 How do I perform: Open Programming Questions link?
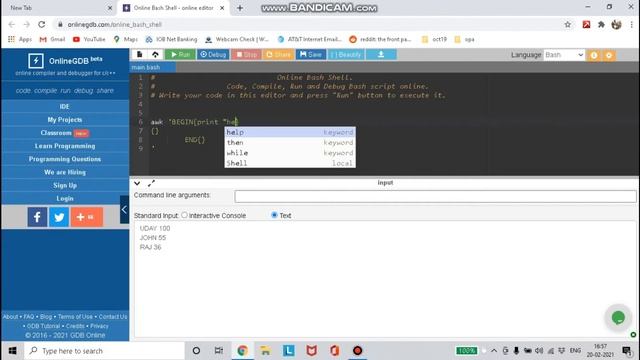pyautogui.click(x=65, y=159)
